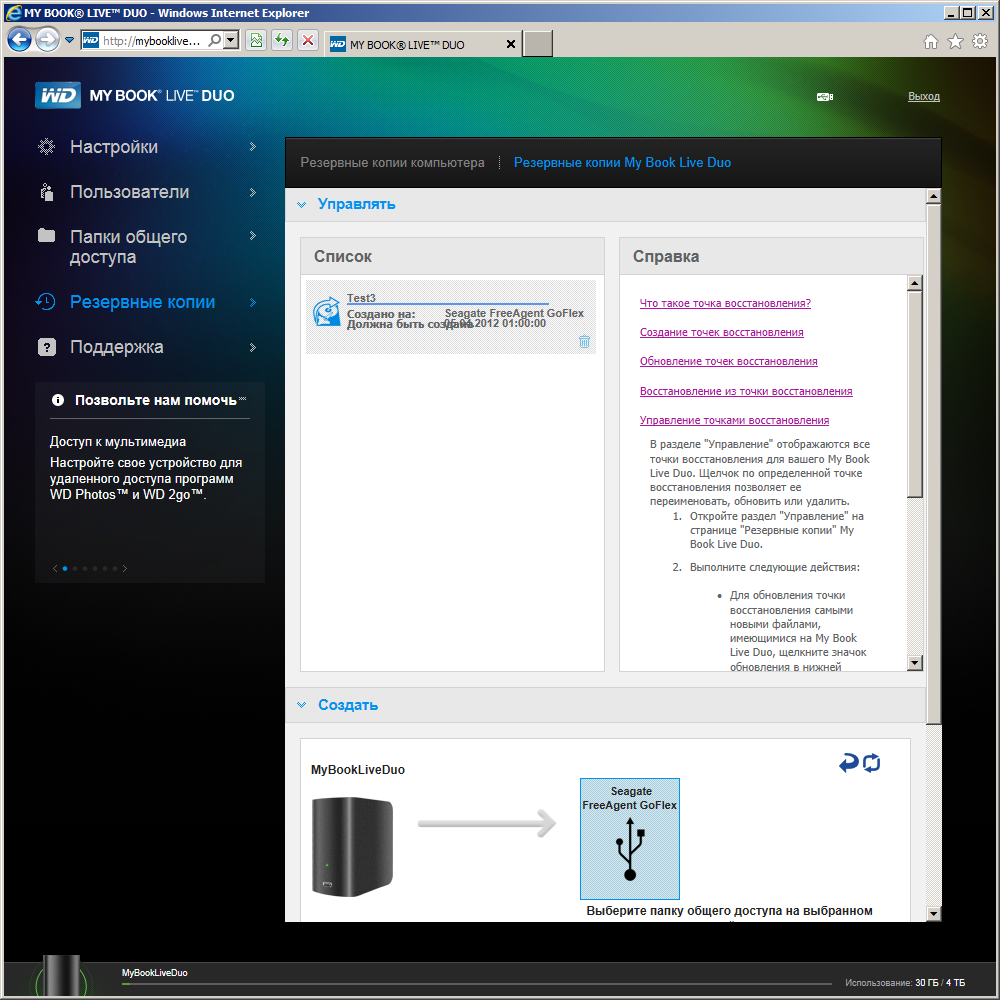This screenshot has height=1000, width=1000.
Task: Click the USB device icon in header
Action: pos(825,97)
